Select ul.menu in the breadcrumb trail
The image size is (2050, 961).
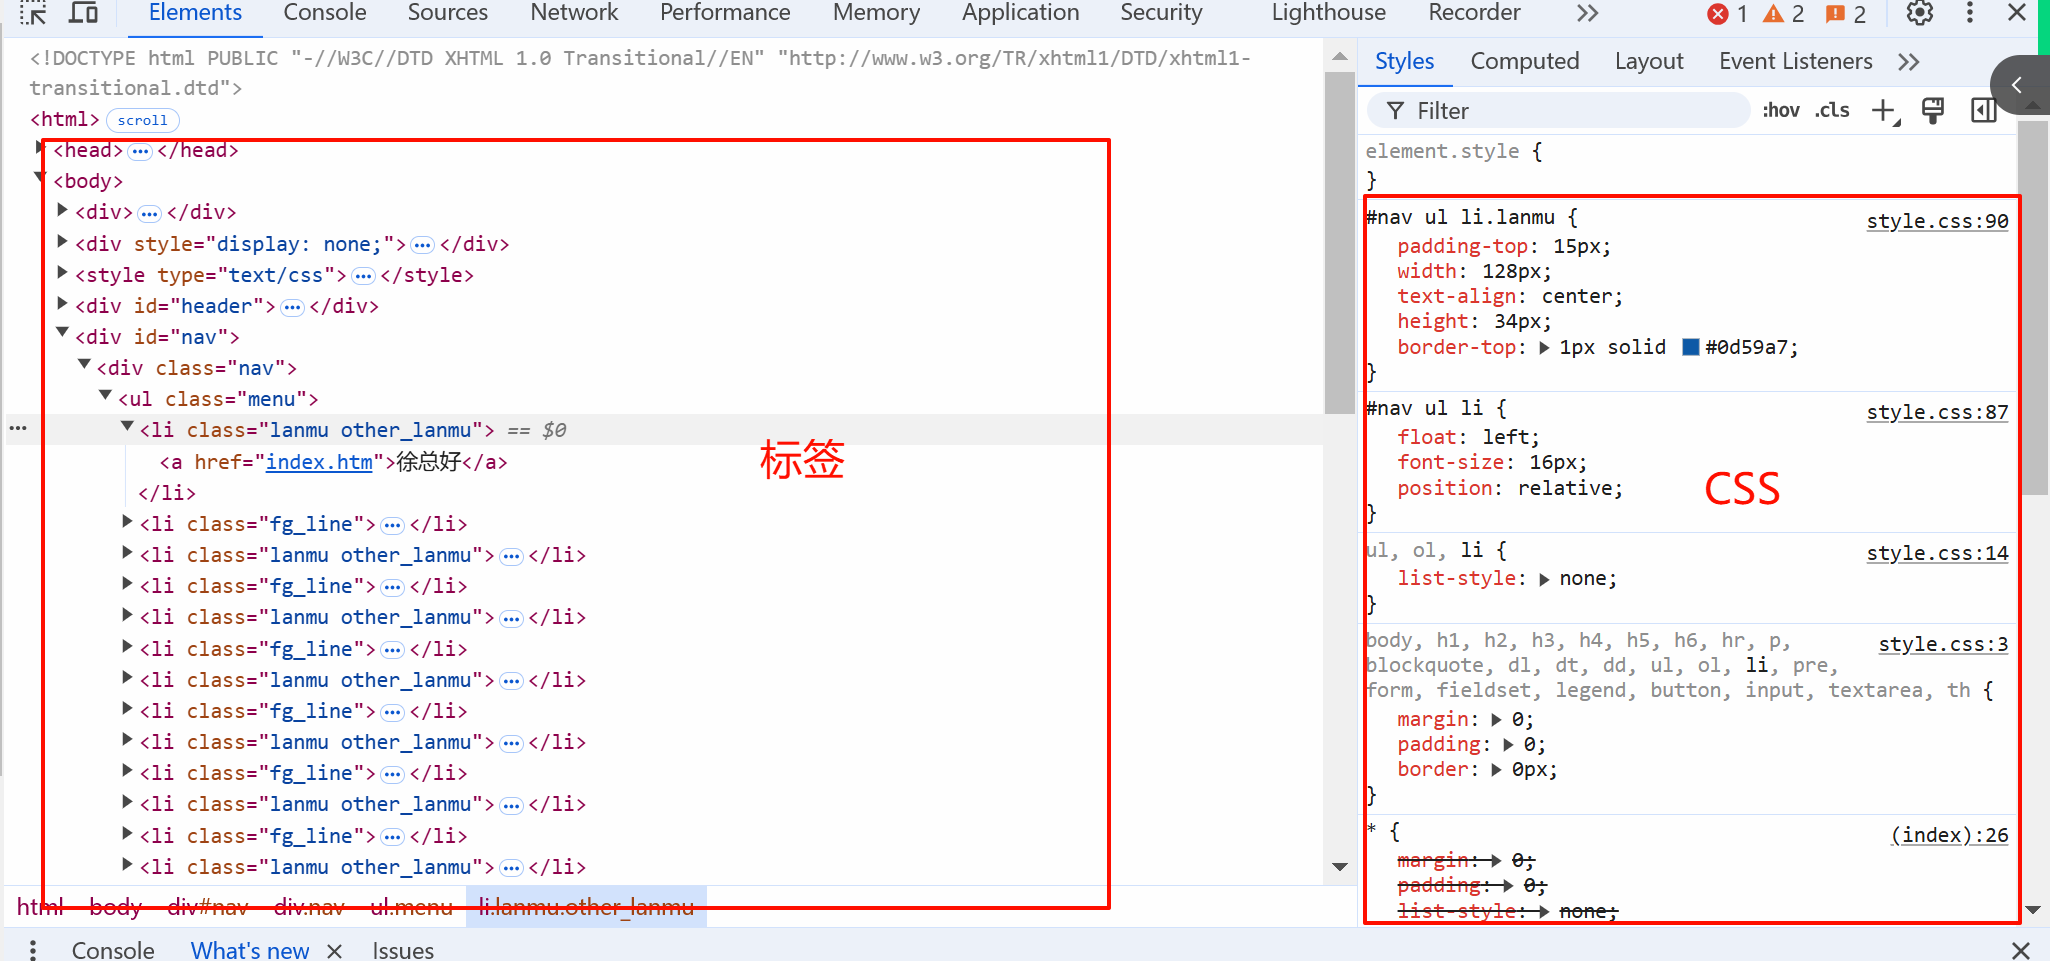pyautogui.click(x=411, y=907)
